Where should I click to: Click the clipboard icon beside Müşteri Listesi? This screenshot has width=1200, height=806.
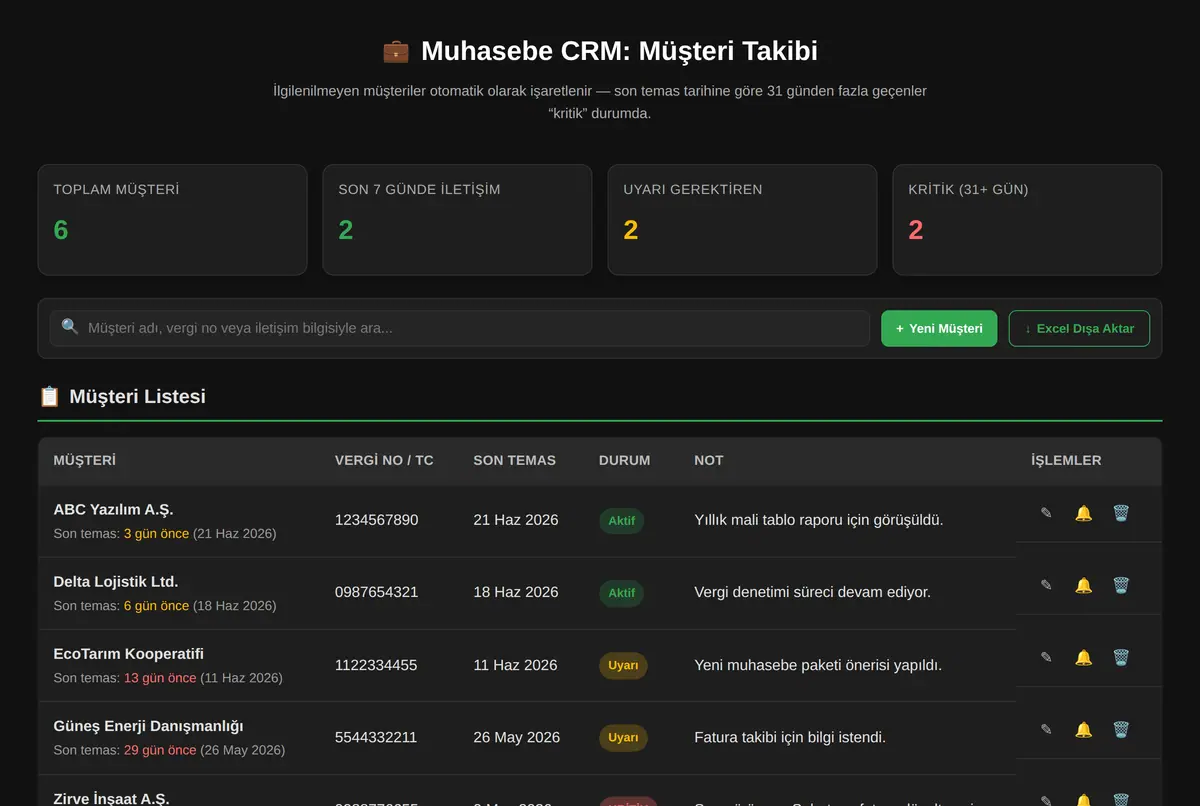point(49,396)
